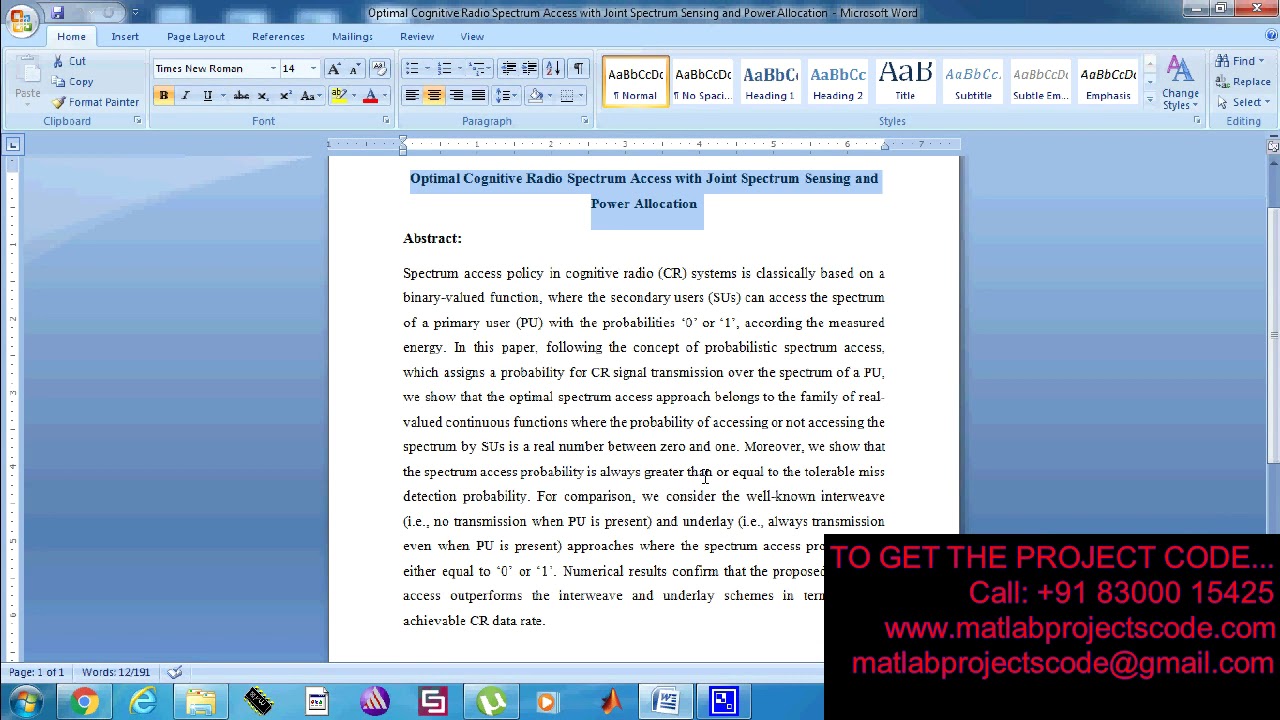Viewport: 1280px width, 720px height.
Task: Expand the Change Styles menu
Action: [x=1180, y=85]
